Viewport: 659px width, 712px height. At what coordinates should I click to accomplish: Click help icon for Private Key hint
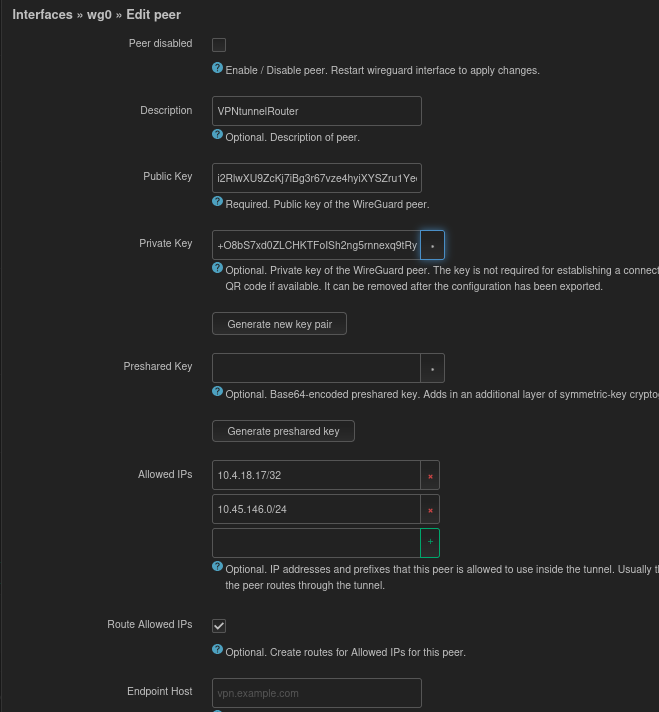click(x=218, y=268)
